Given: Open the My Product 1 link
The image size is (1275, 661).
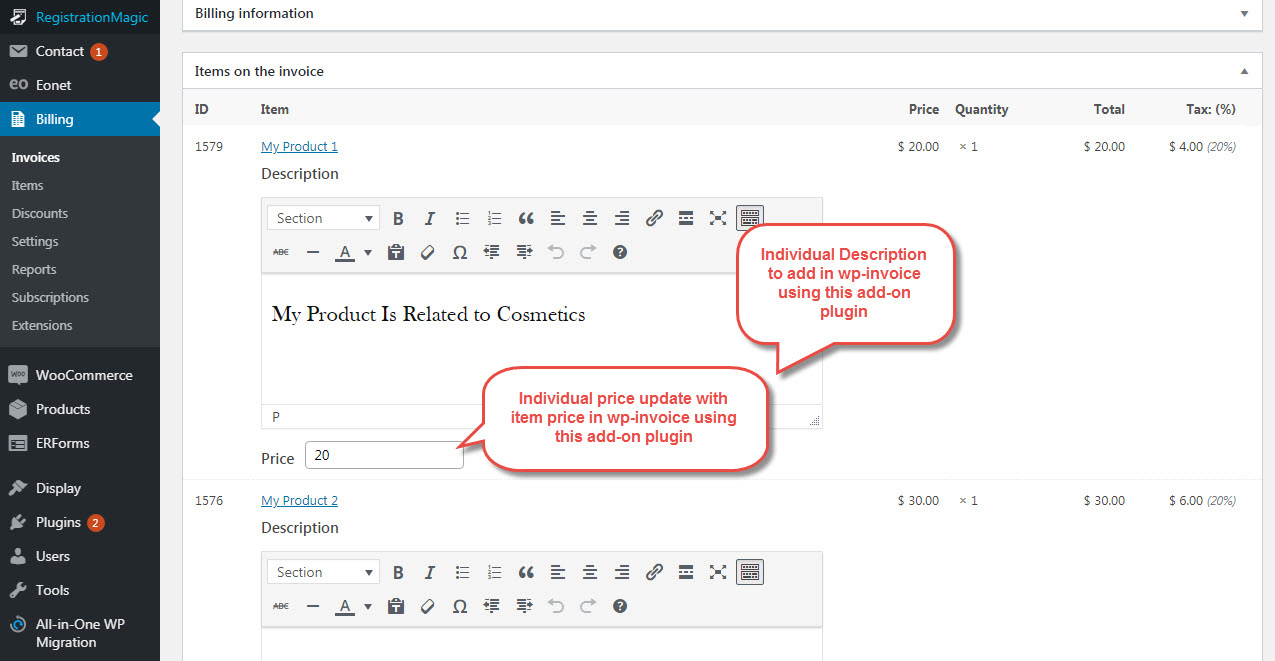Looking at the screenshot, I should point(299,146).
